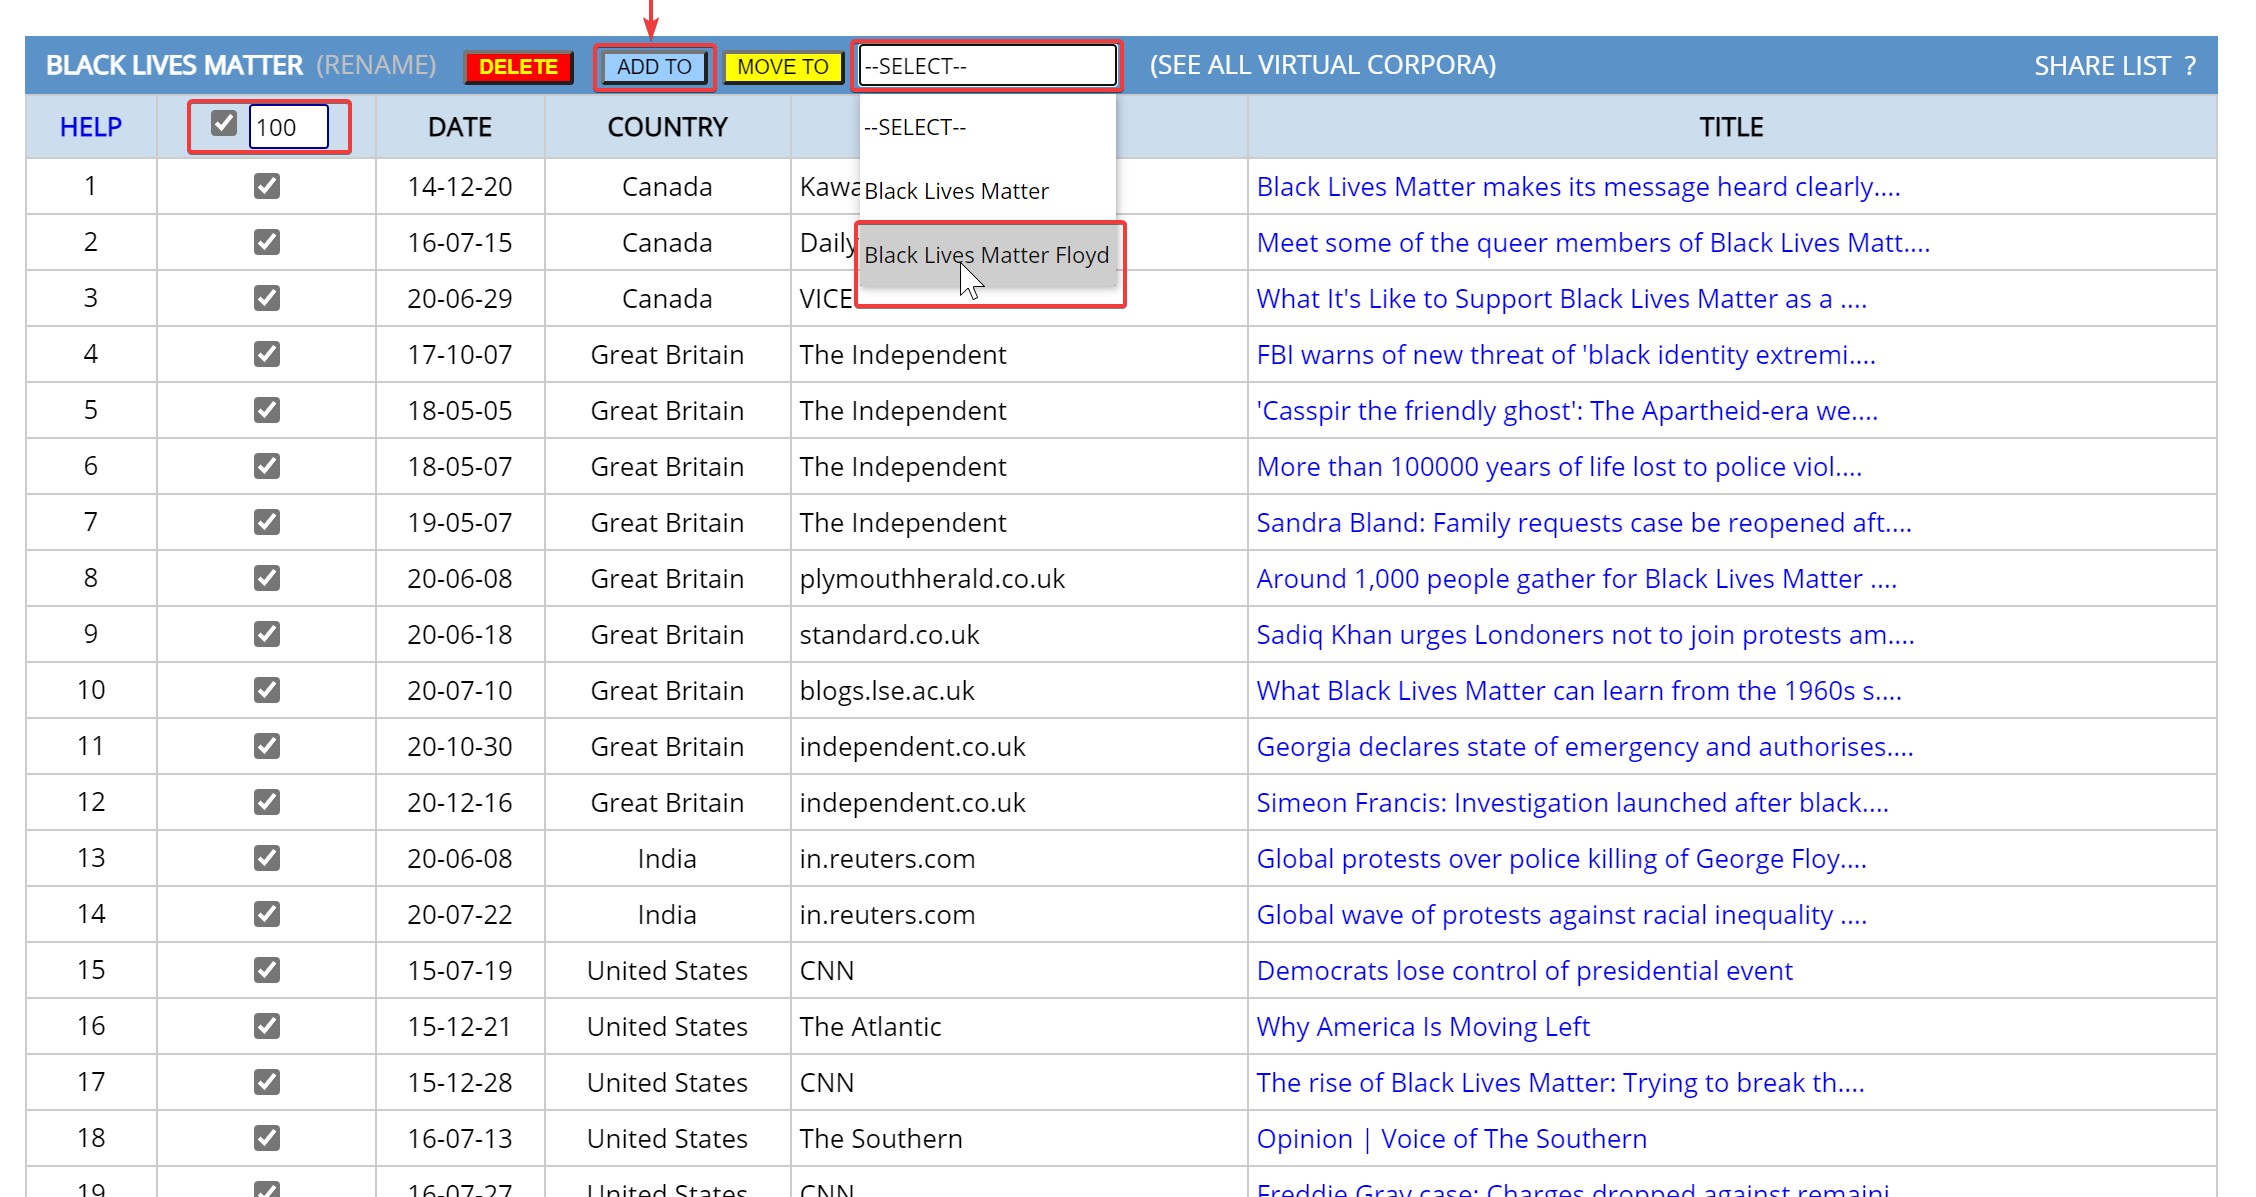Open 'Opinion | Voice of The Southern' link
Screen dimensions: 2256x1197
point(1451,1139)
